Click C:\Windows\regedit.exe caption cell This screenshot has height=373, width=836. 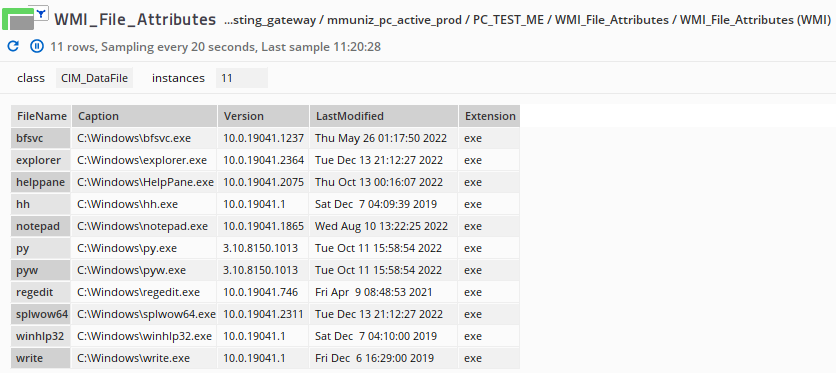[x=144, y=292]
